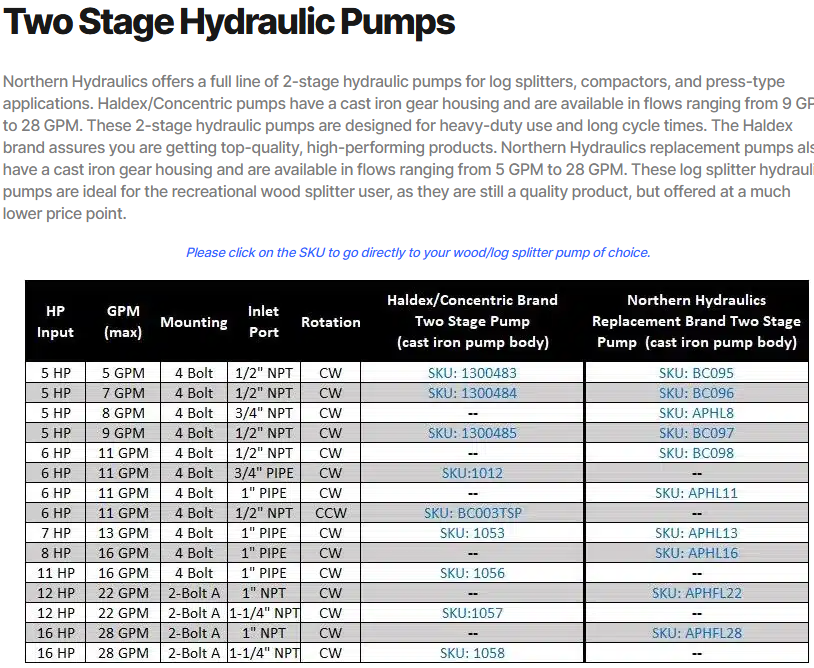Follow the SKU: APHL13 link
814x668 pixels.
tap(696, 533)
